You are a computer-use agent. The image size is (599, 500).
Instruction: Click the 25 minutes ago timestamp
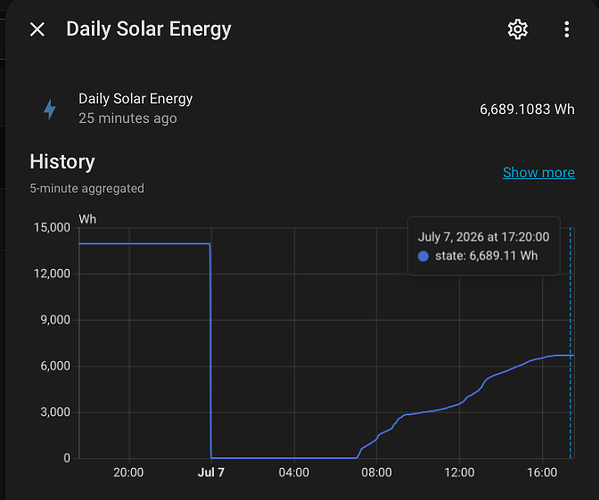(x=128, y=118)
